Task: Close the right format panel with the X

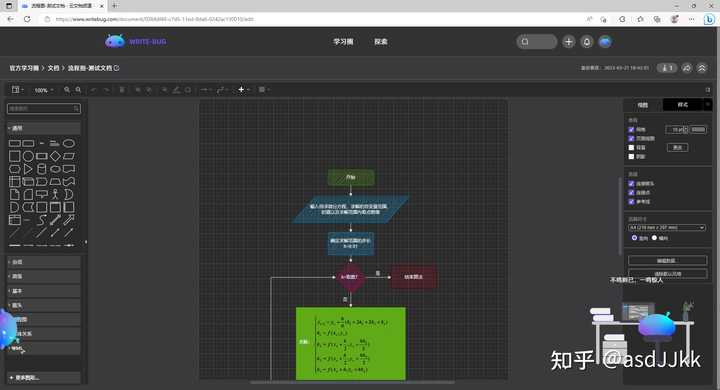Action: [x=708, y=105]
